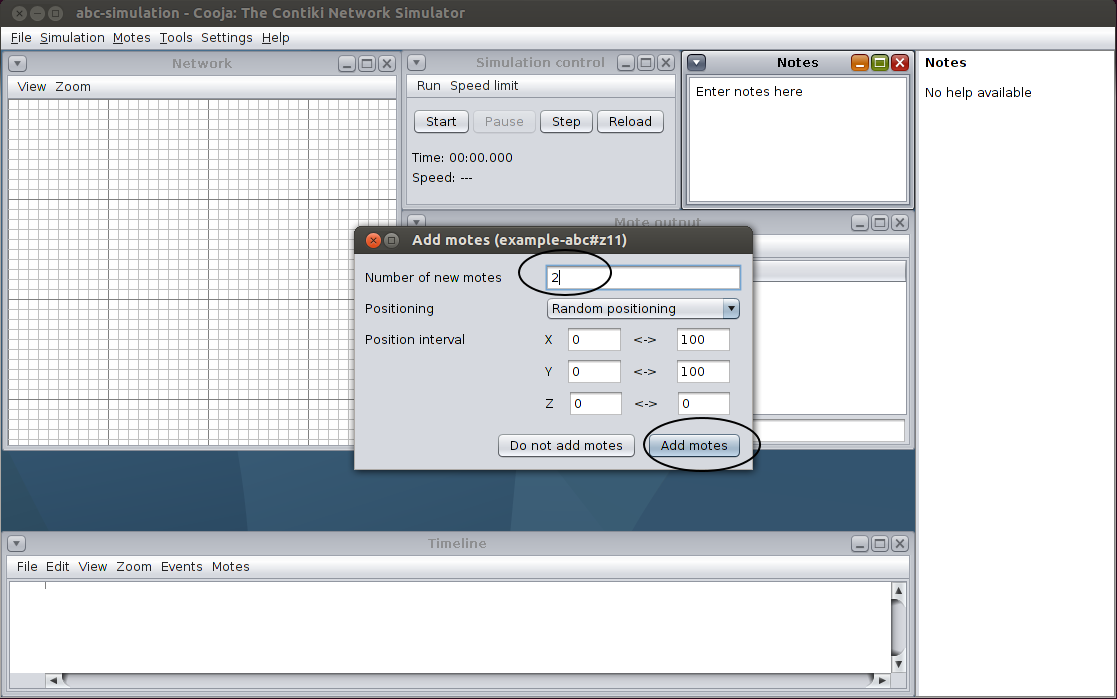Open Timeline Edit menu
Screen dimensions: 1117x699
coord(57,566)
